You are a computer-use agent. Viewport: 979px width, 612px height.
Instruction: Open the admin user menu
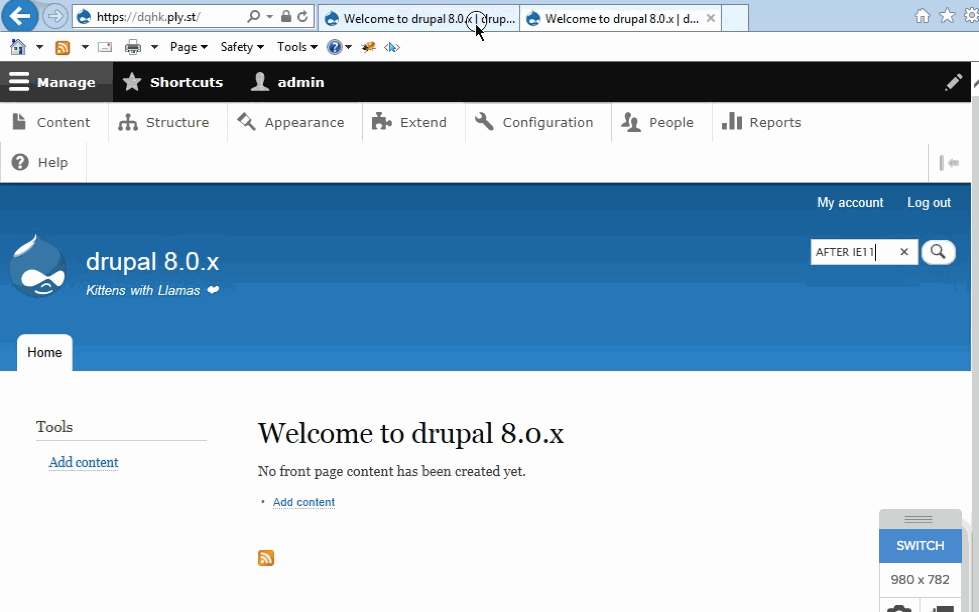(x=288, y=82)
